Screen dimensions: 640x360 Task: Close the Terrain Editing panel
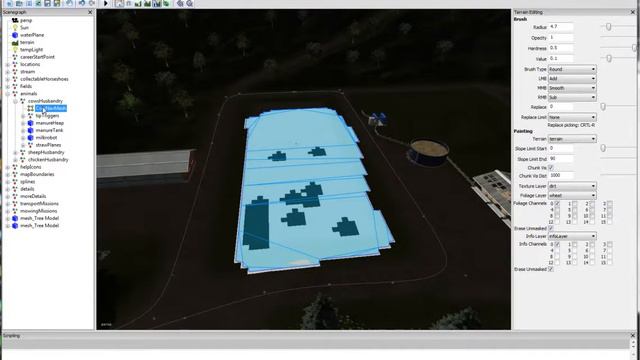(x=633, y=12)
